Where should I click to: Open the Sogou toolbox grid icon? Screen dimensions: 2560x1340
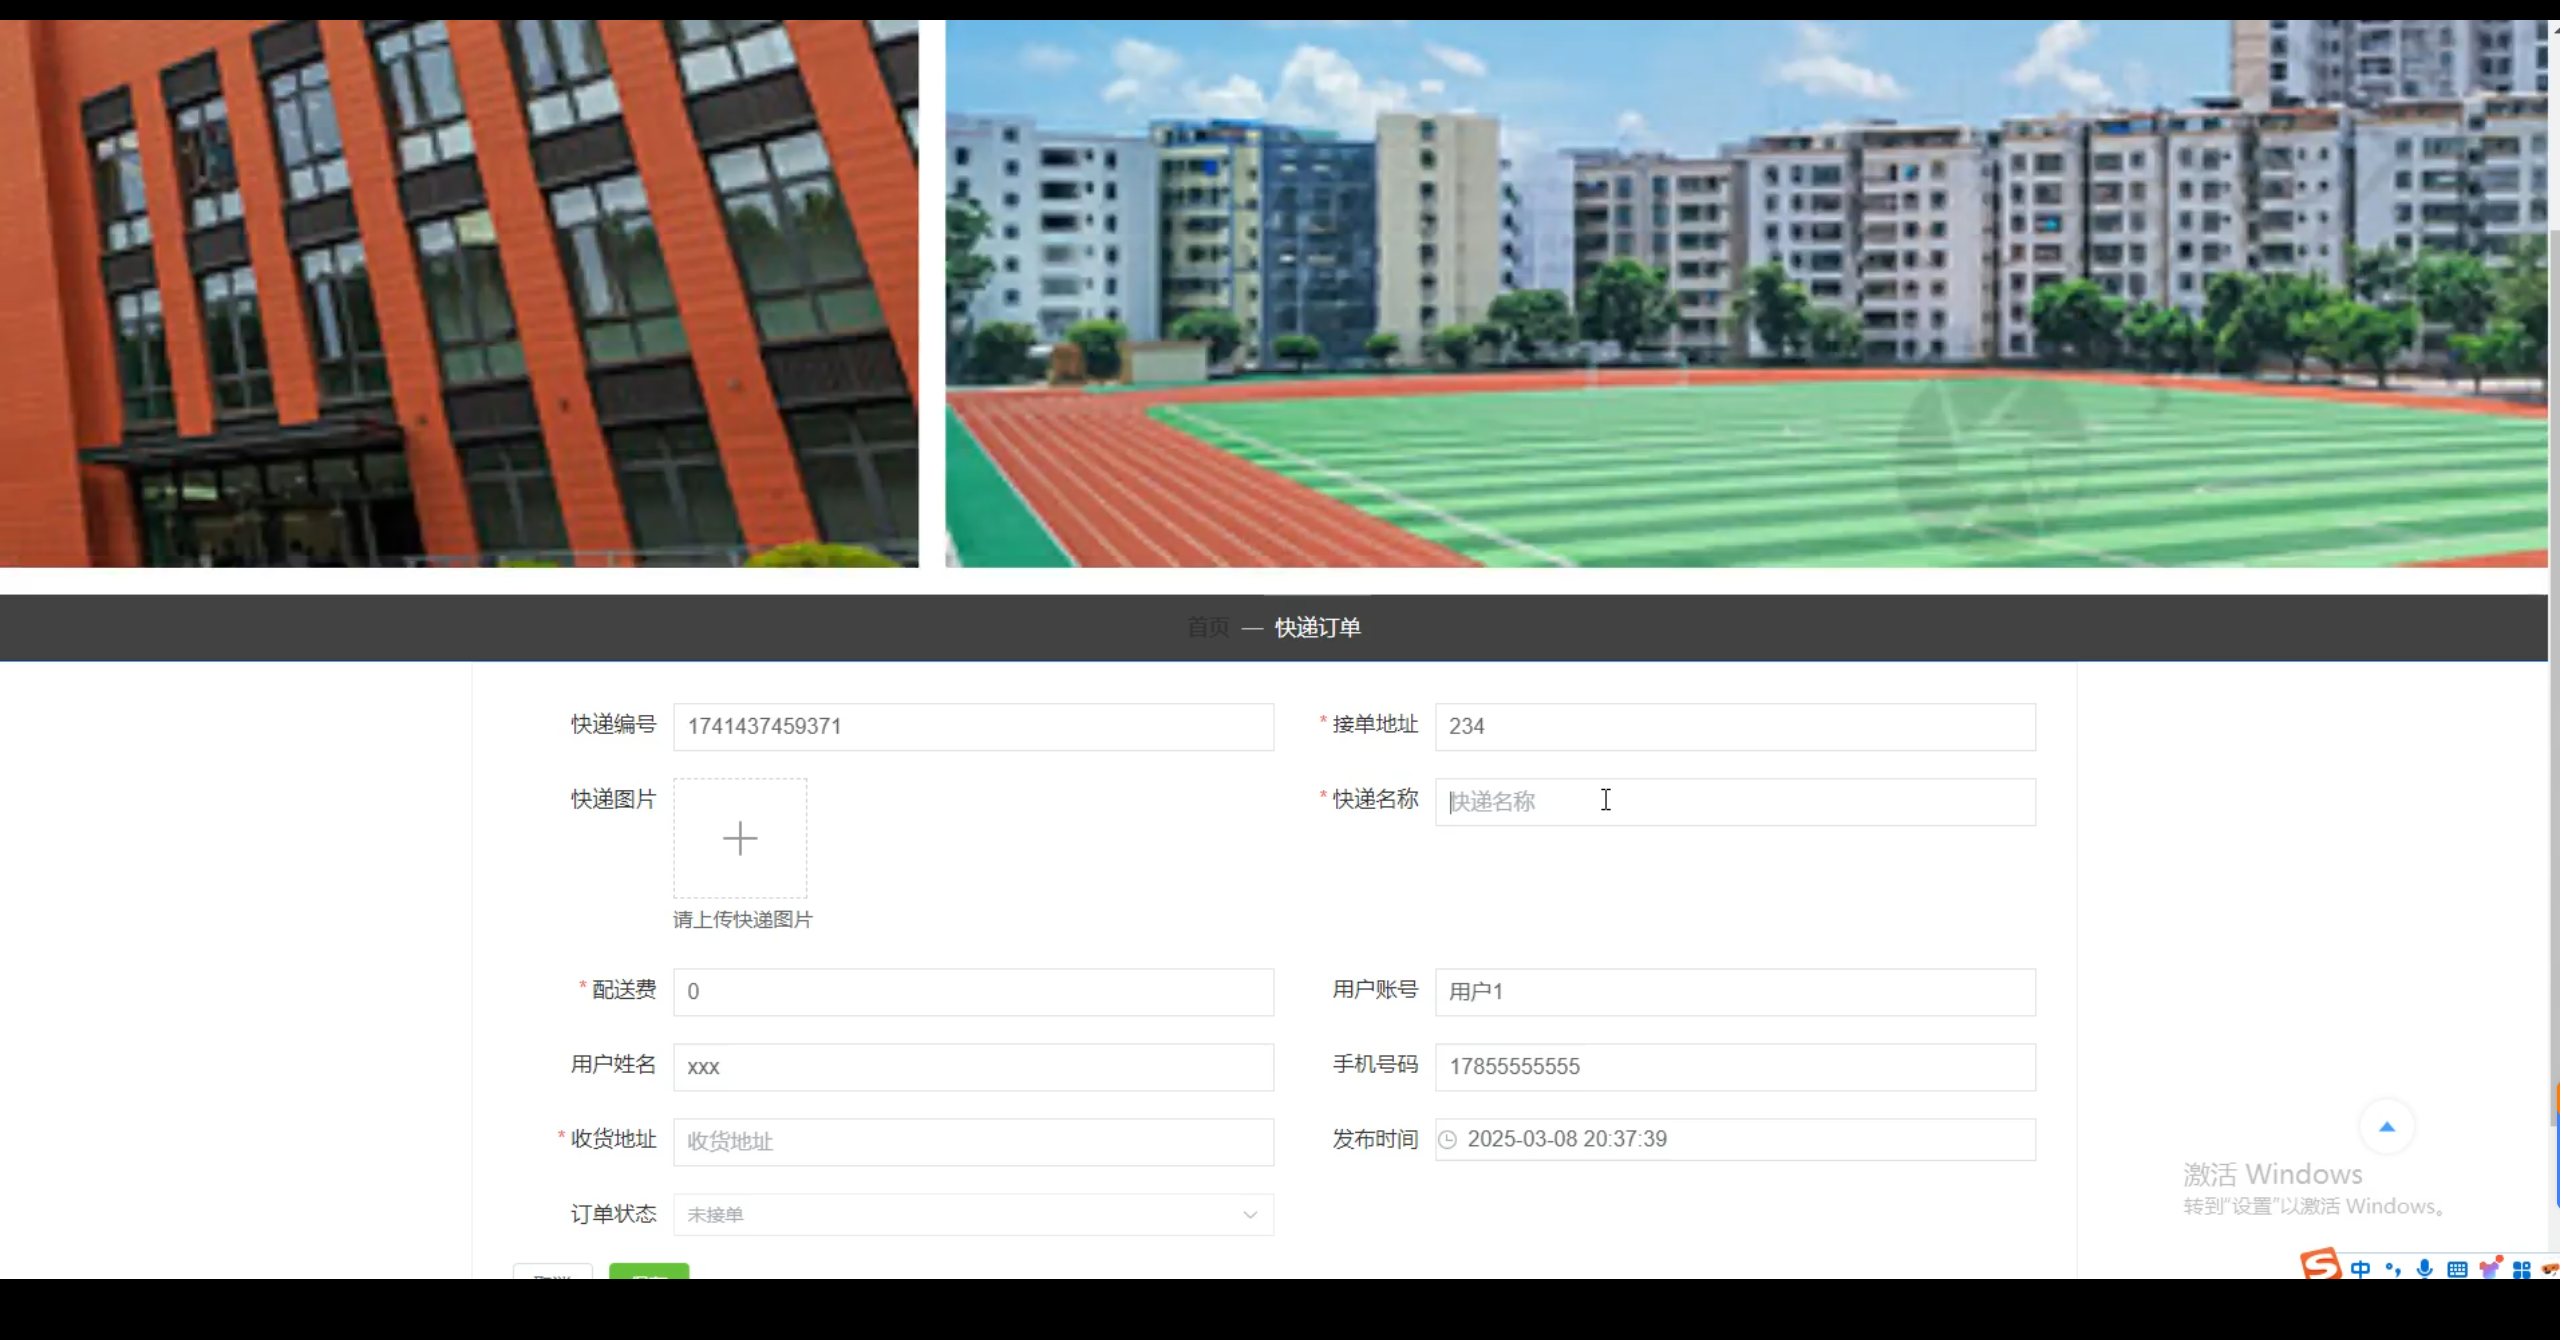[x=2521, y=1269]
